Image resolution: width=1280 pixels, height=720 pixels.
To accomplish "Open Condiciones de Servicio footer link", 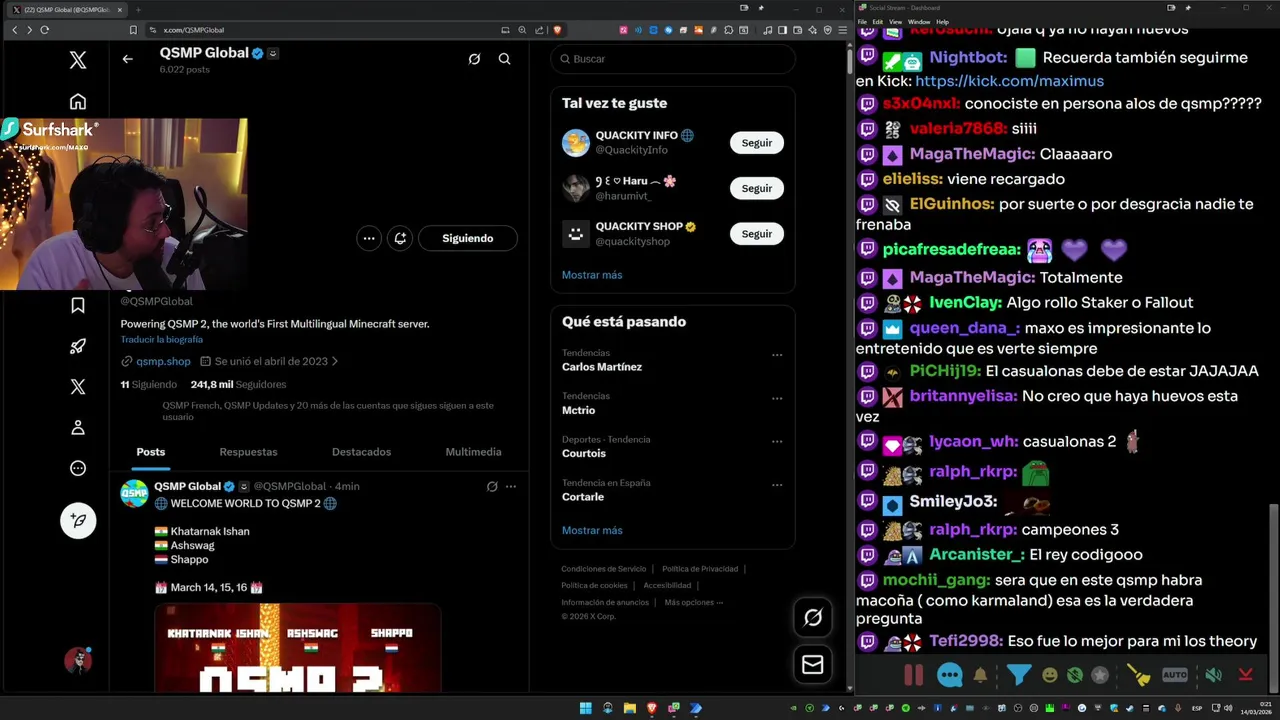I will point(603,569).
